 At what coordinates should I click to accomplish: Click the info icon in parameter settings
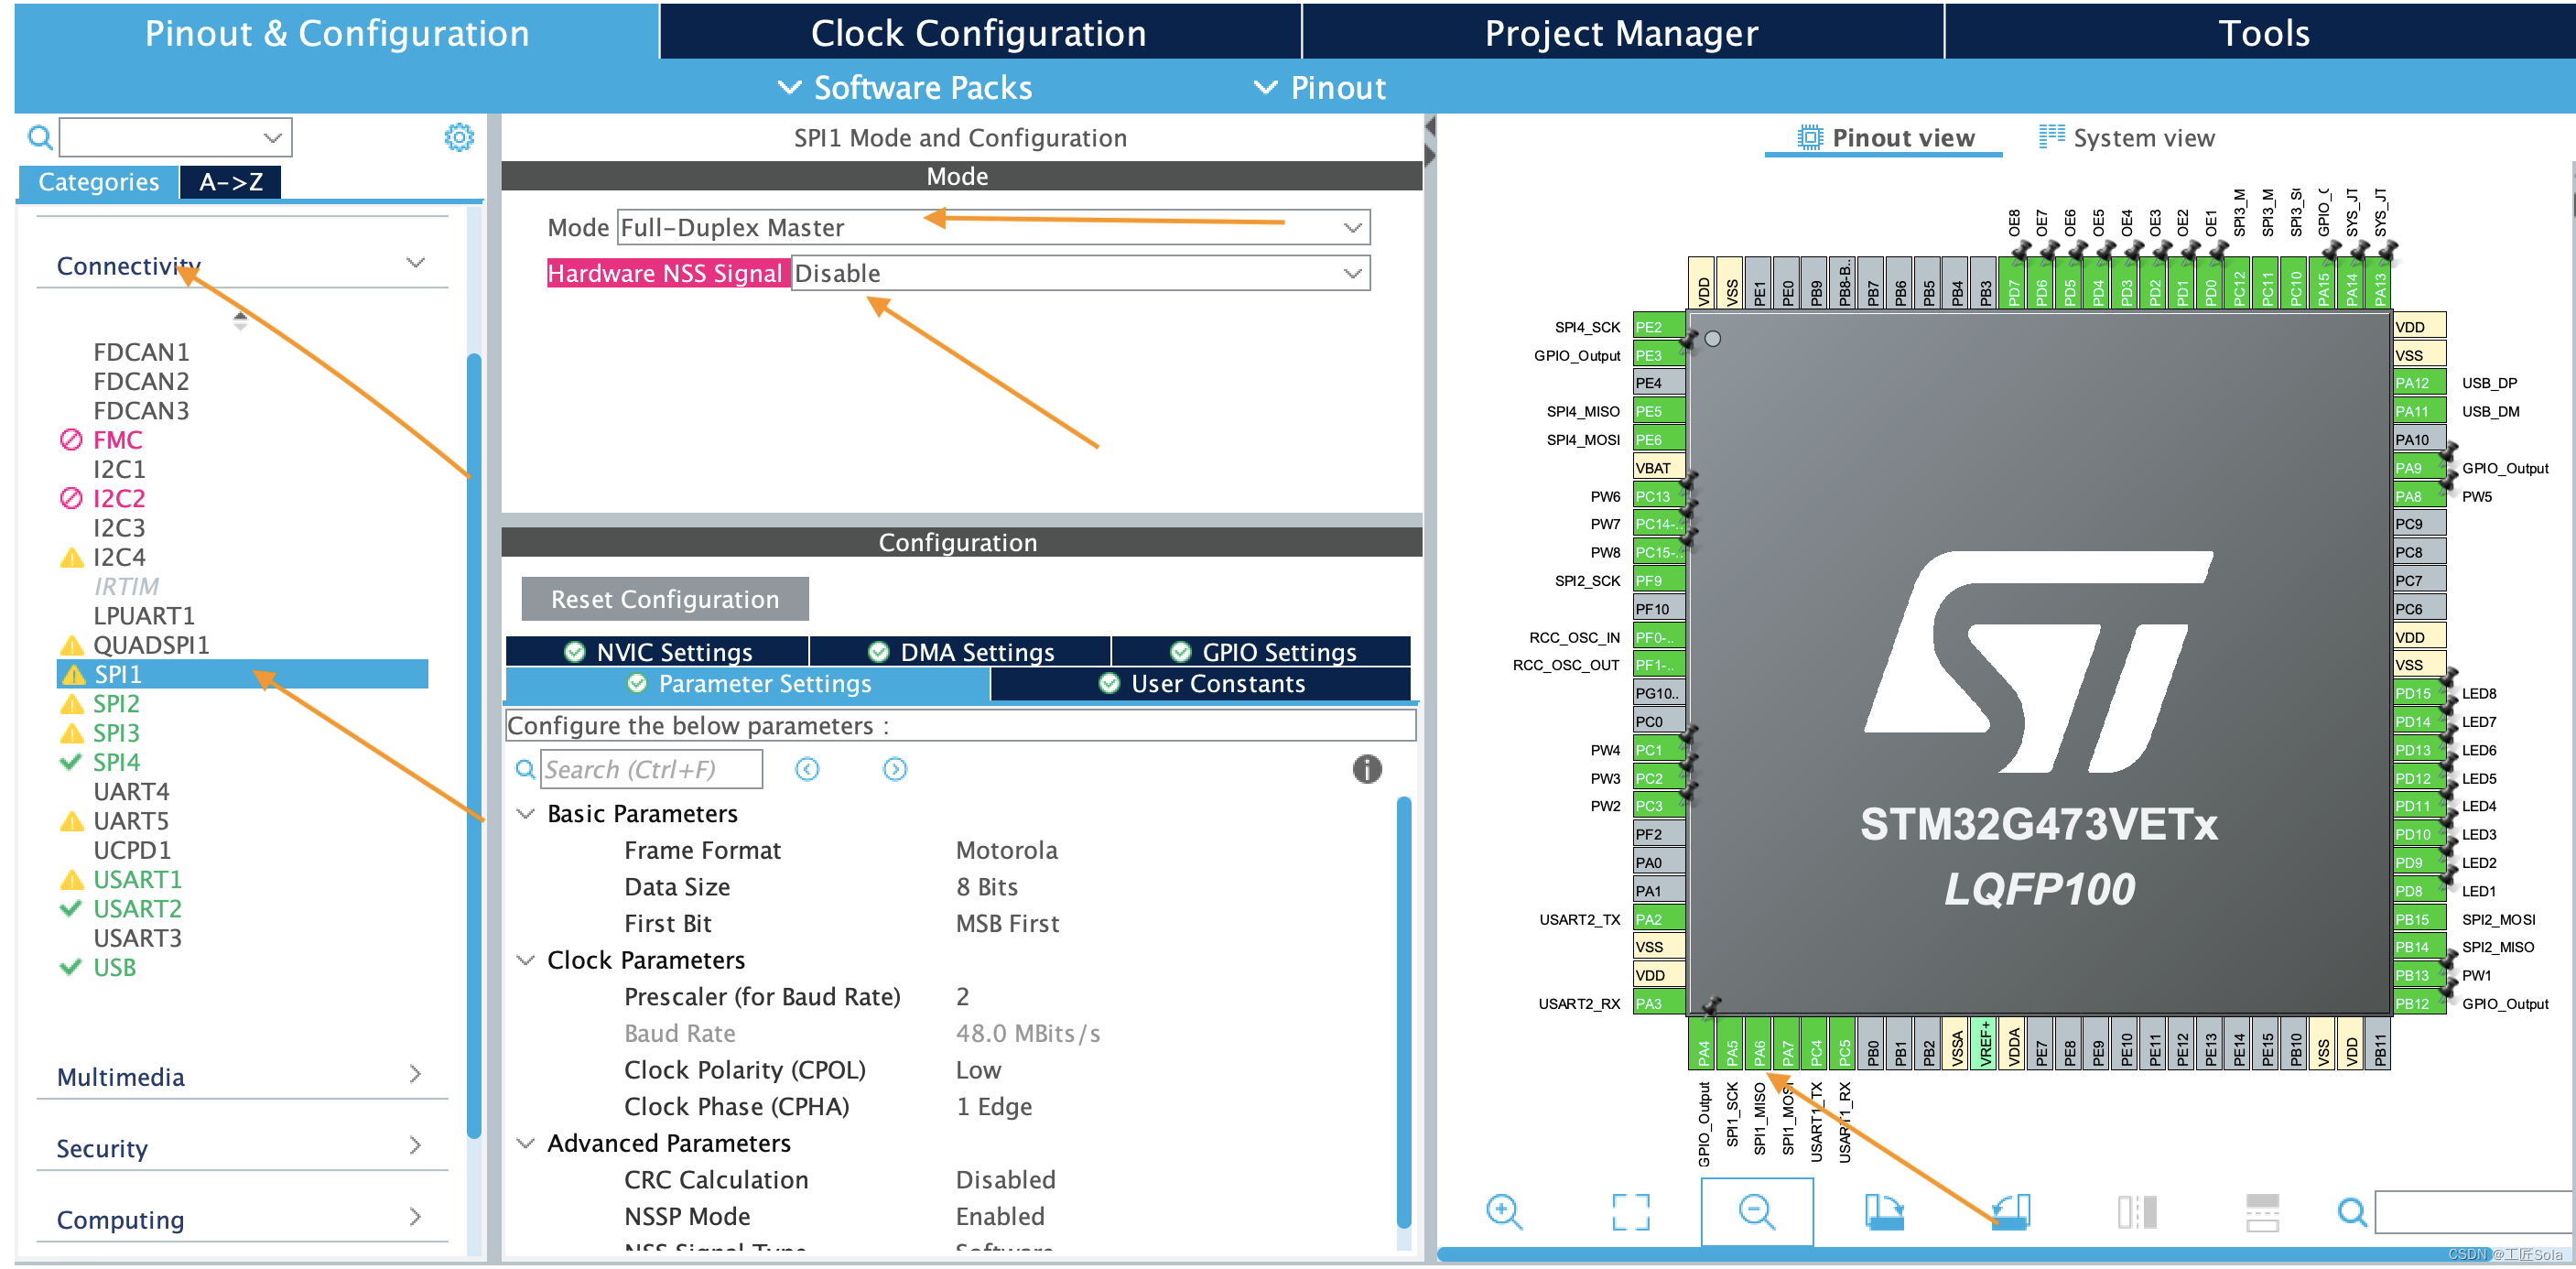1367,769
